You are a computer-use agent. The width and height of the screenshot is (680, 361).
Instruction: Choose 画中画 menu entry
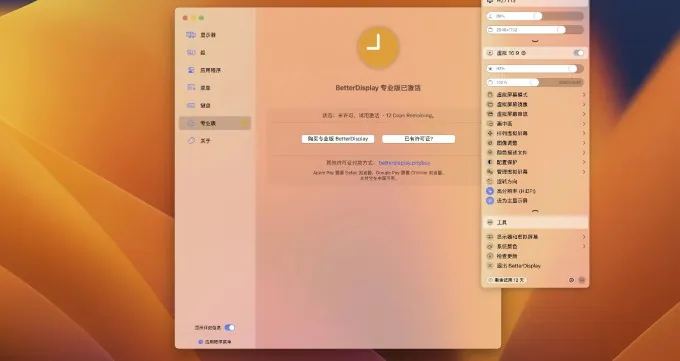pos(535,124)
